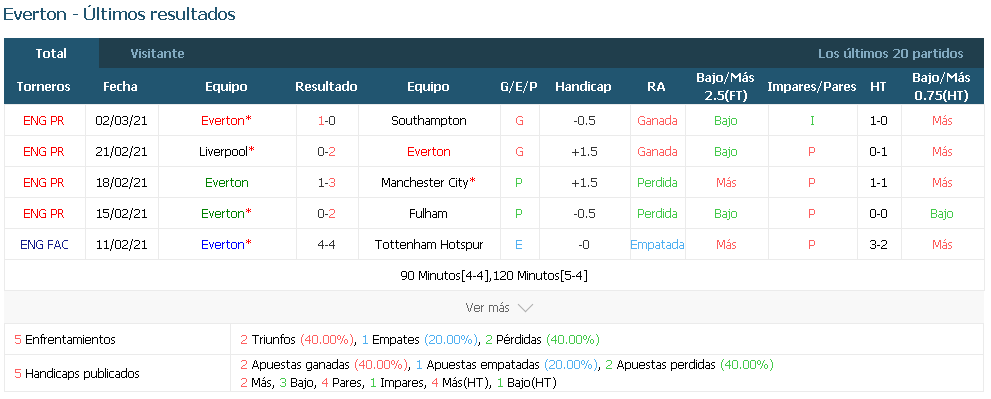Open the Tottenham Hotspur team link

(x=429, y=244)
